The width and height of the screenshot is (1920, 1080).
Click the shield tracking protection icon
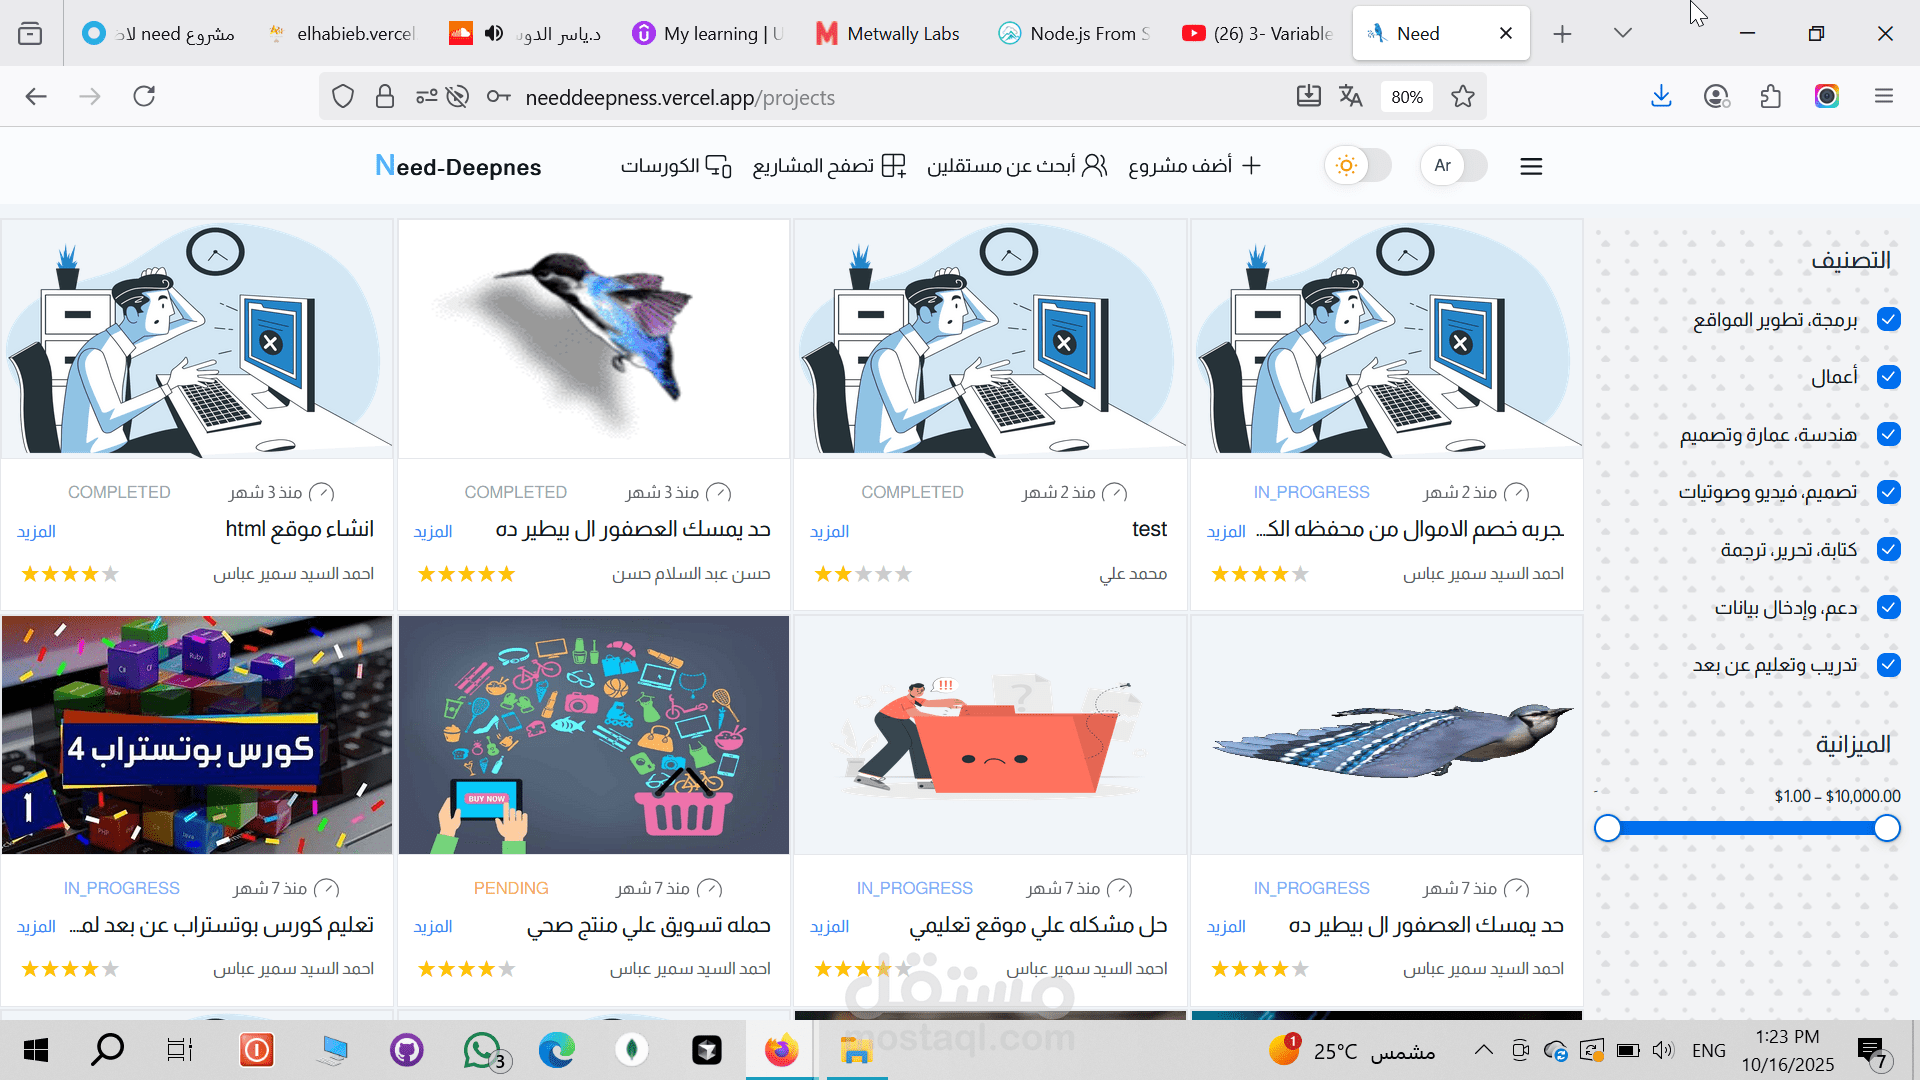pyautogui.click(x=343, y=96)
